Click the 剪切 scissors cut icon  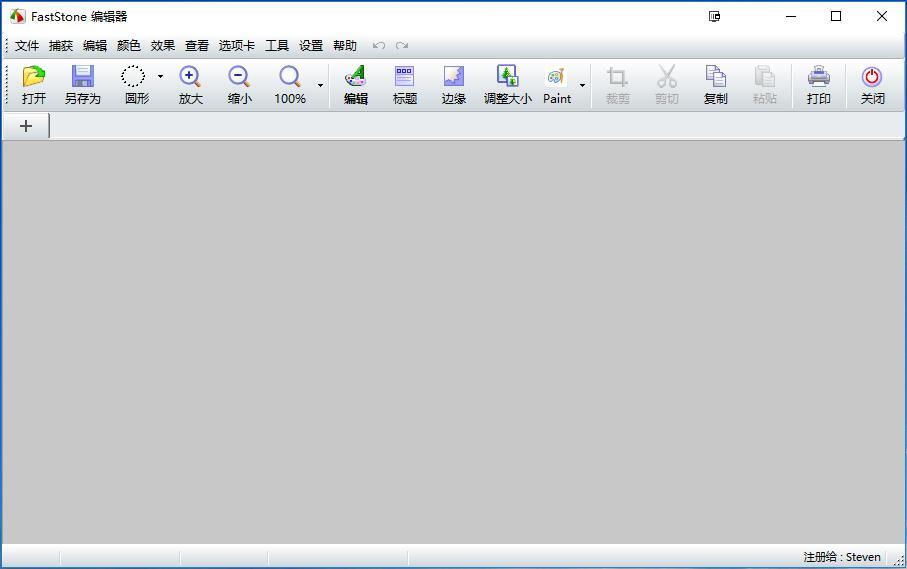pos(666,76)
